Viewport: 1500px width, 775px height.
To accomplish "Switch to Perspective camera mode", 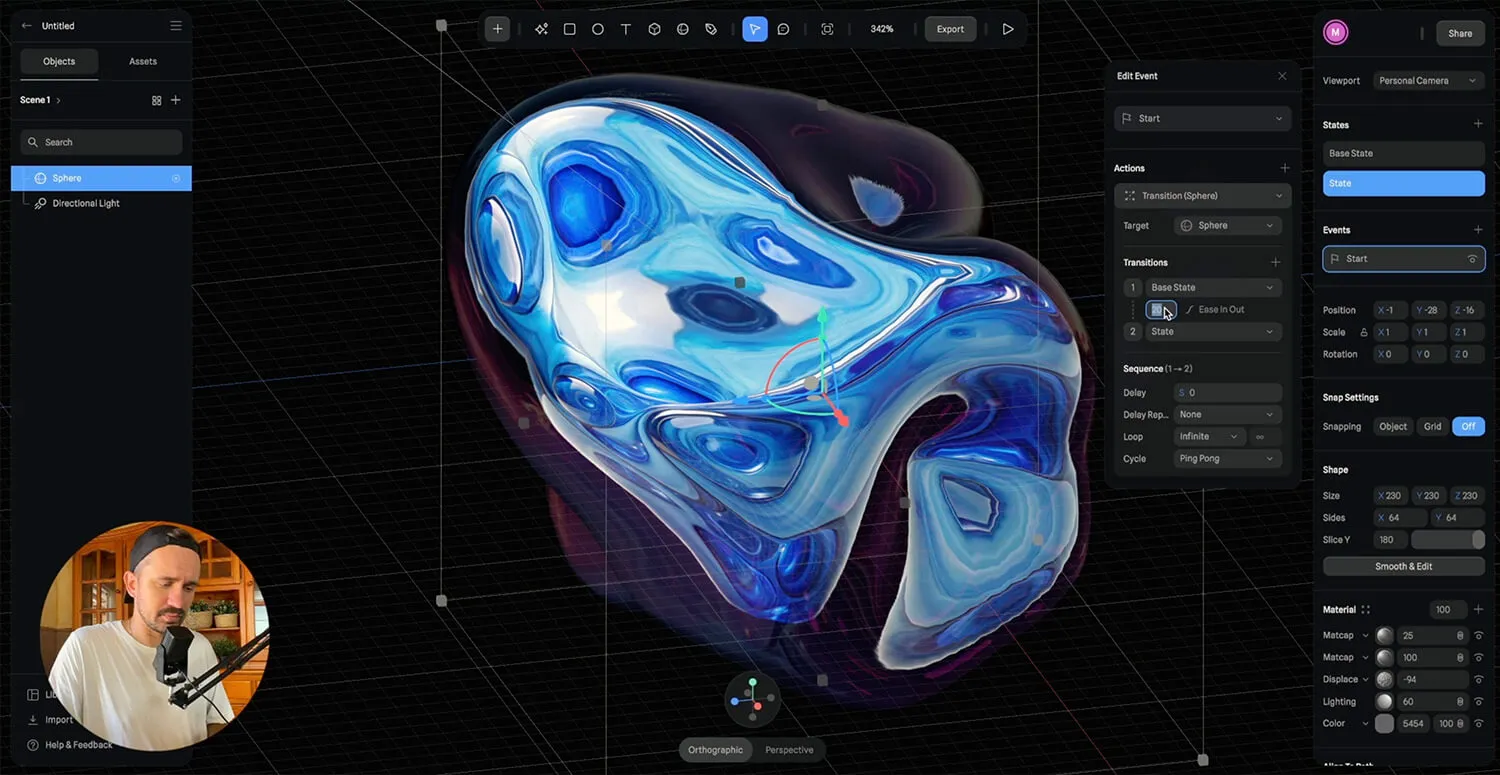I will tap(789, 750).
